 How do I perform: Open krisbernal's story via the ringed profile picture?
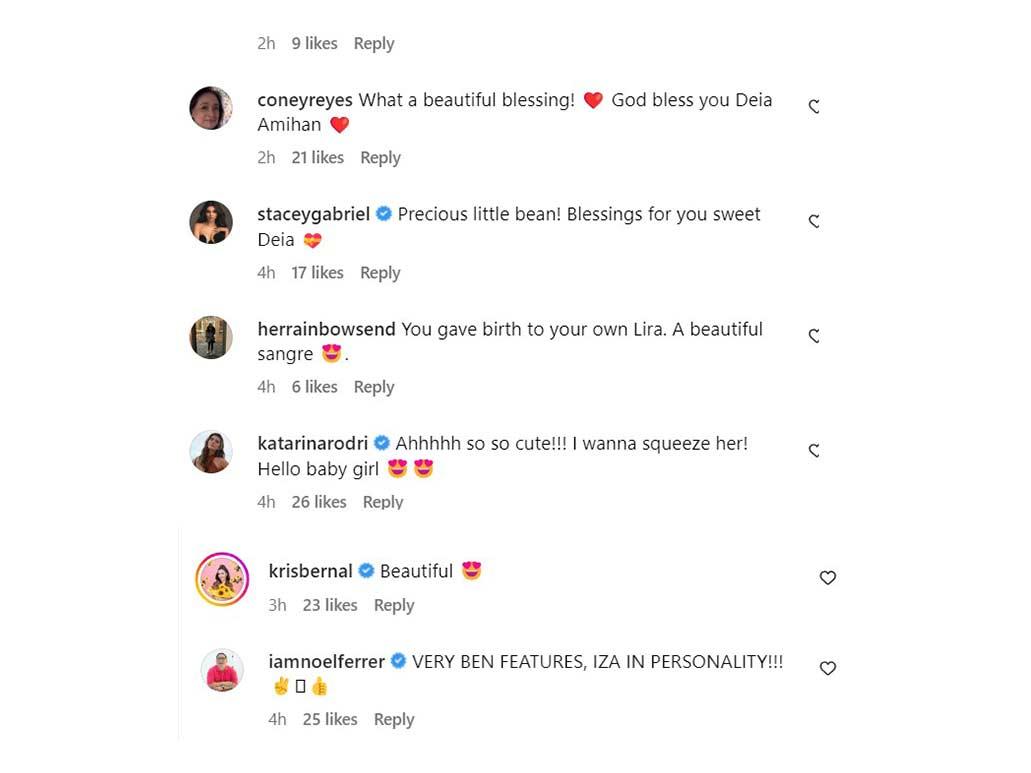tap(221, 578)
